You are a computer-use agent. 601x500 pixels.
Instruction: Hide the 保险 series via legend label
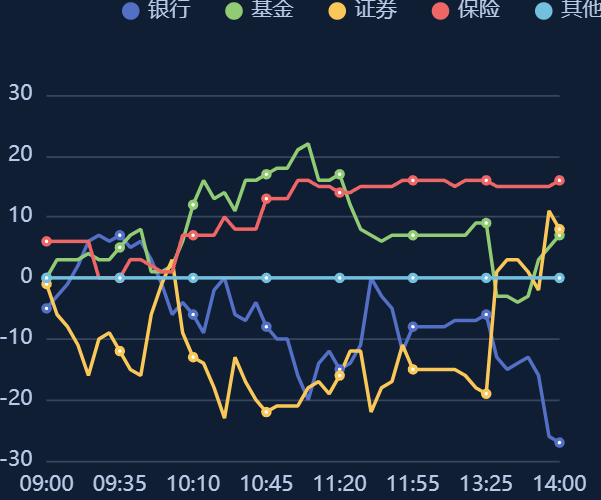click(479, 9)
